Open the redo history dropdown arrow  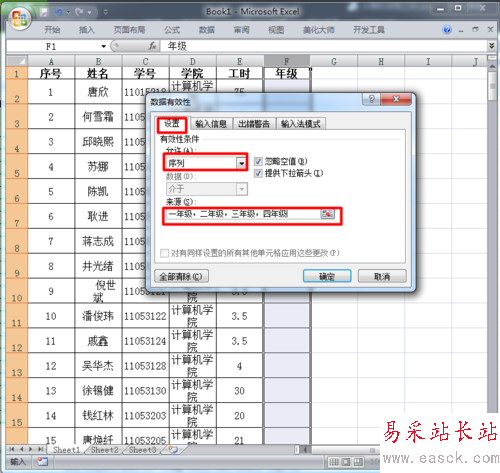(x=89, y=13)
